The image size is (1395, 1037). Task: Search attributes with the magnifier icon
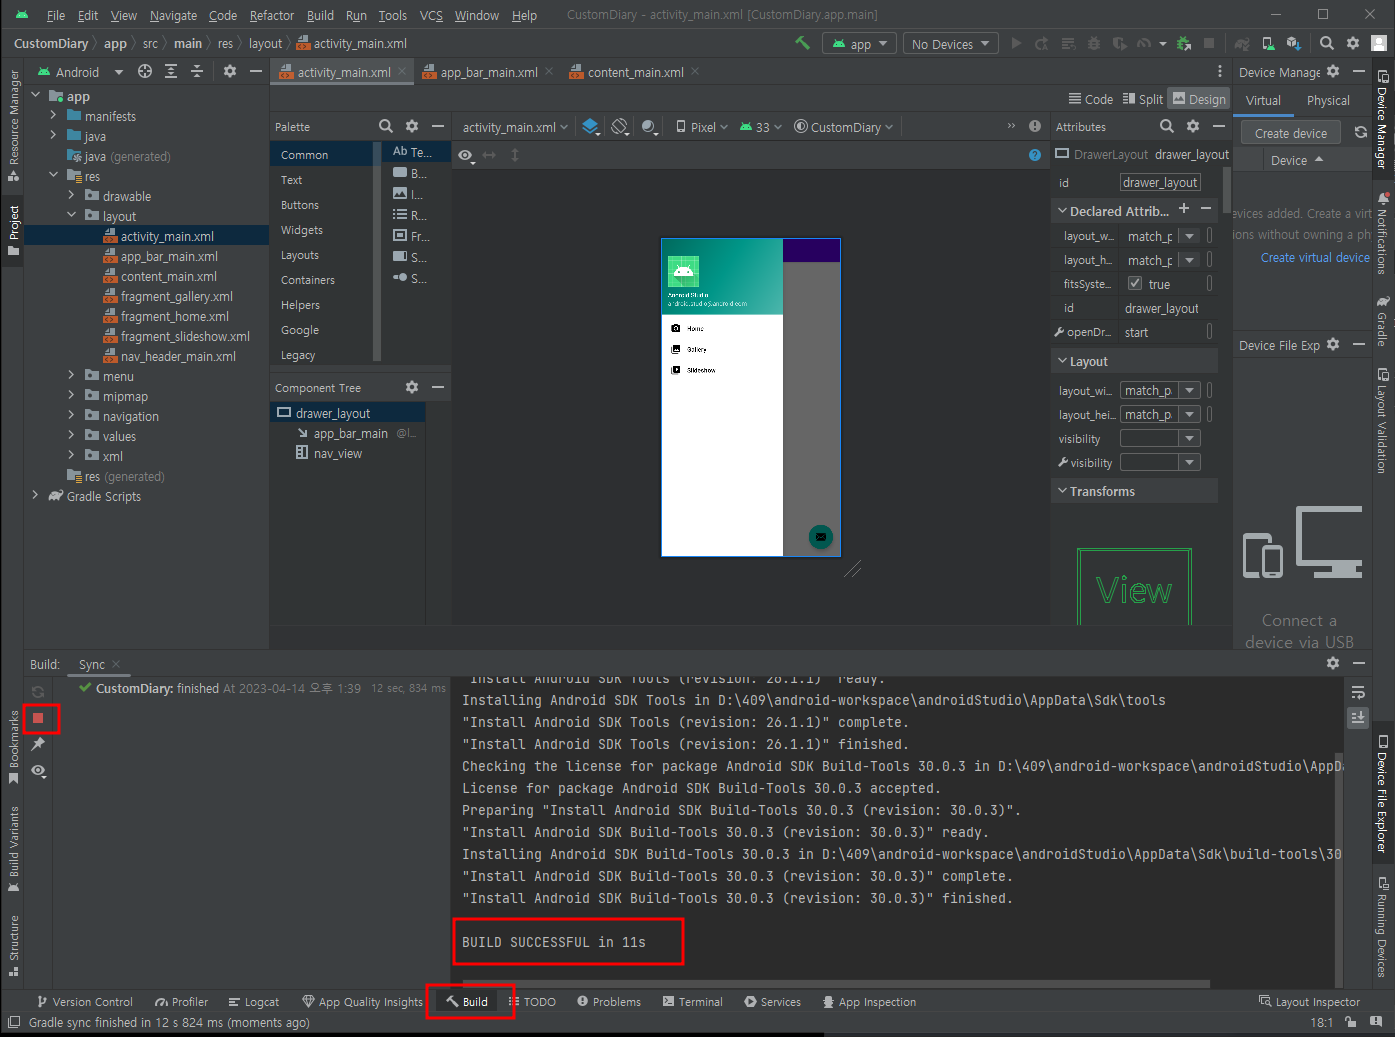pyautogui.click(x=1167, y=126)
